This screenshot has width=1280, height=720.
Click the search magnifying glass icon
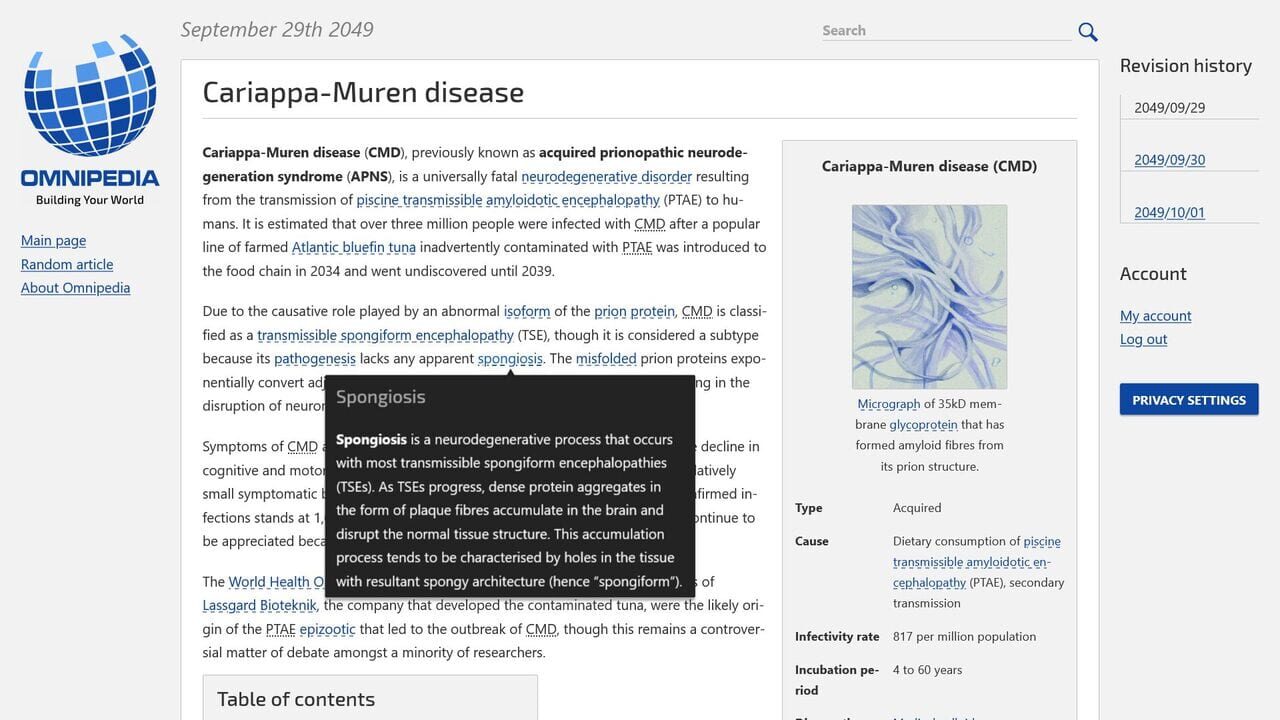tap(1087, 31)
